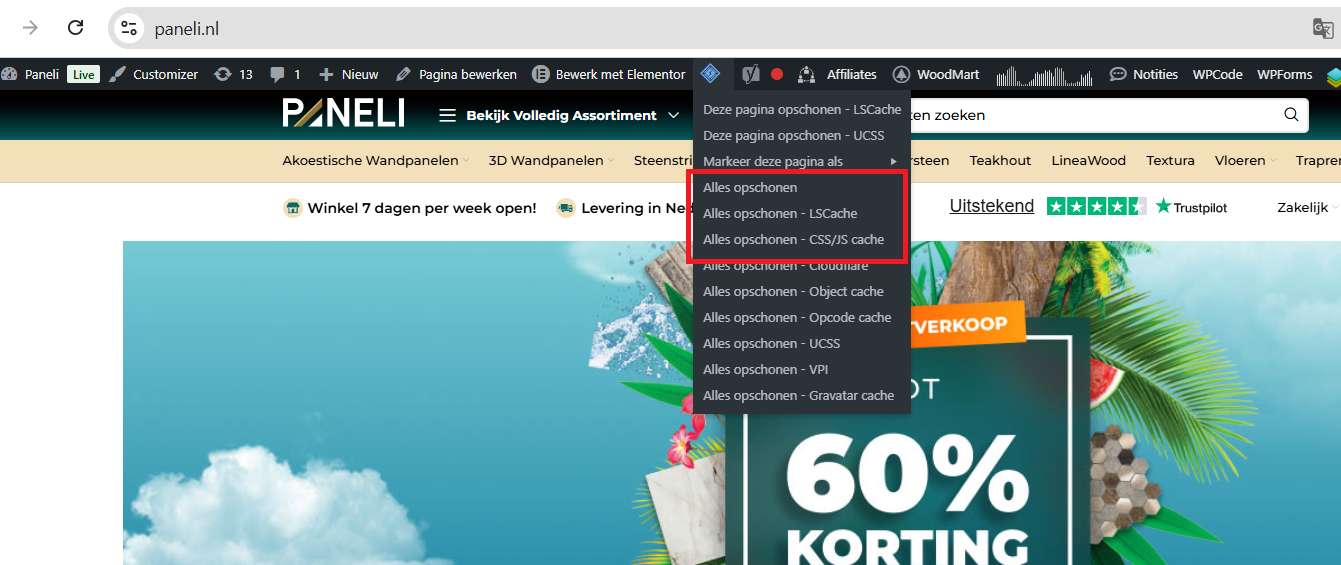This screenshot has height=565, width=1341.
Task: Expand Akoestische Wandpanelen category dropdown
Action: tap(377, 160)
